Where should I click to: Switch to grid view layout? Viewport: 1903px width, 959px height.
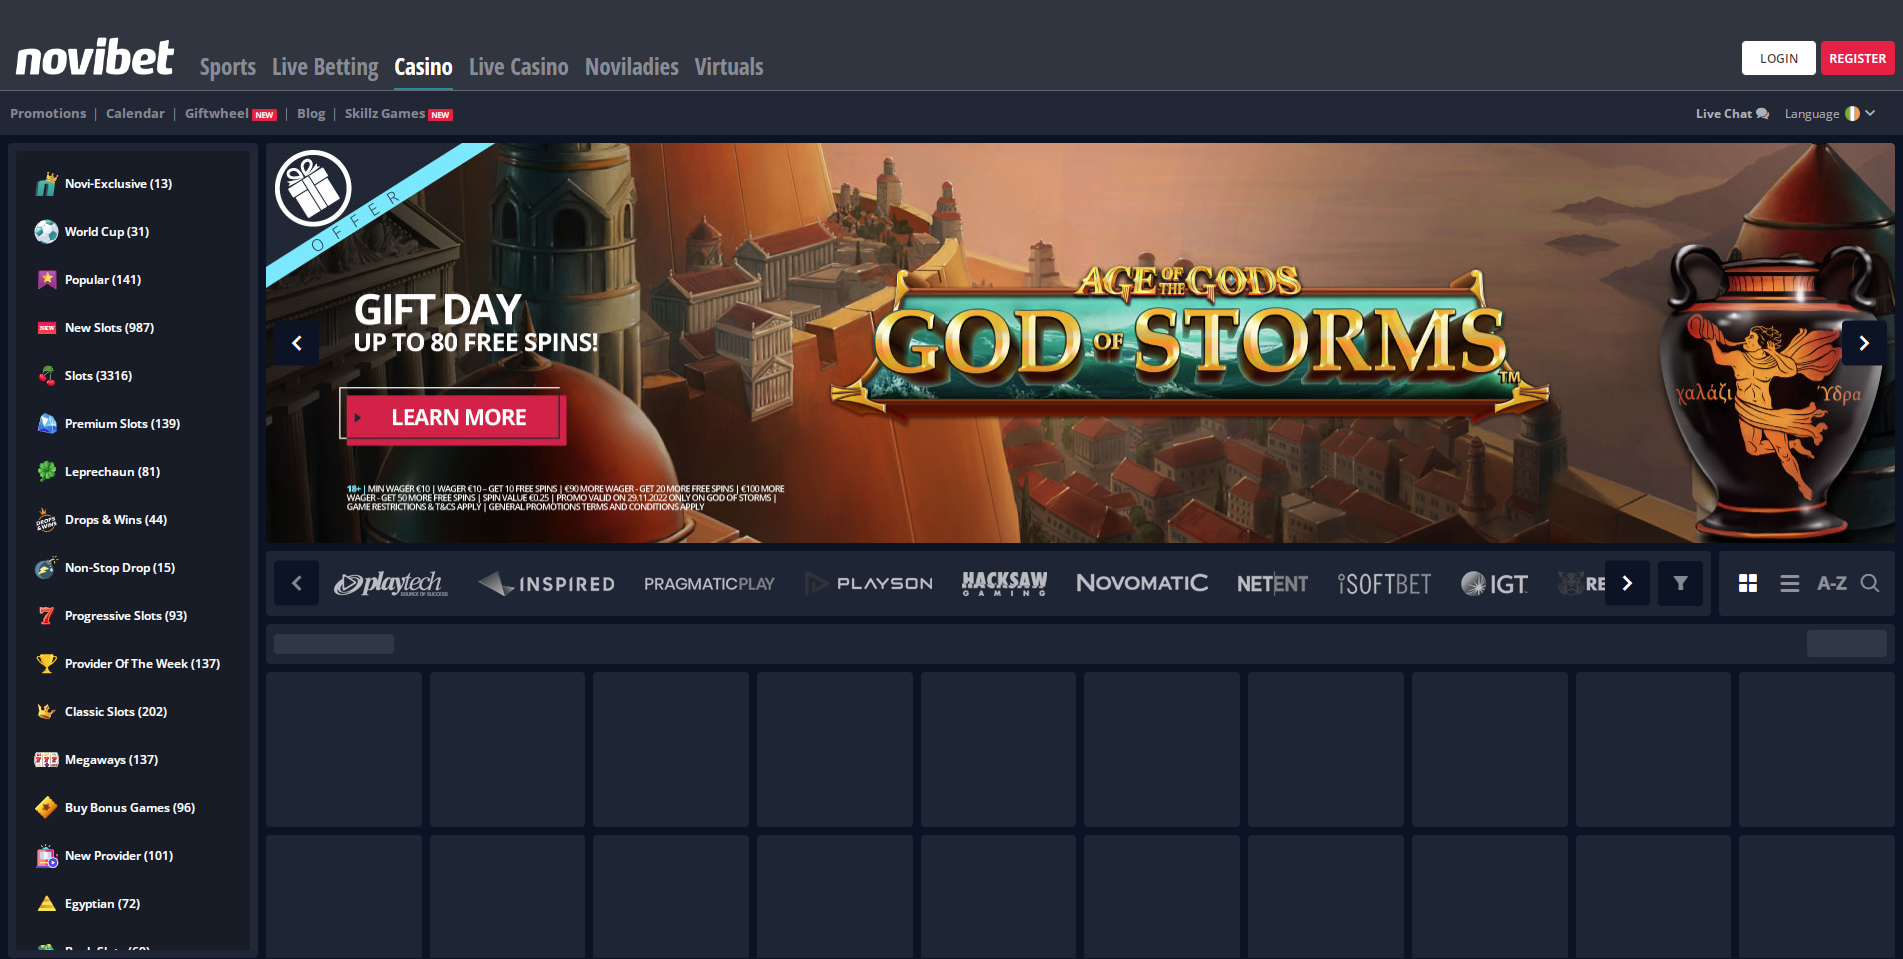click(x=1748, y=583)
